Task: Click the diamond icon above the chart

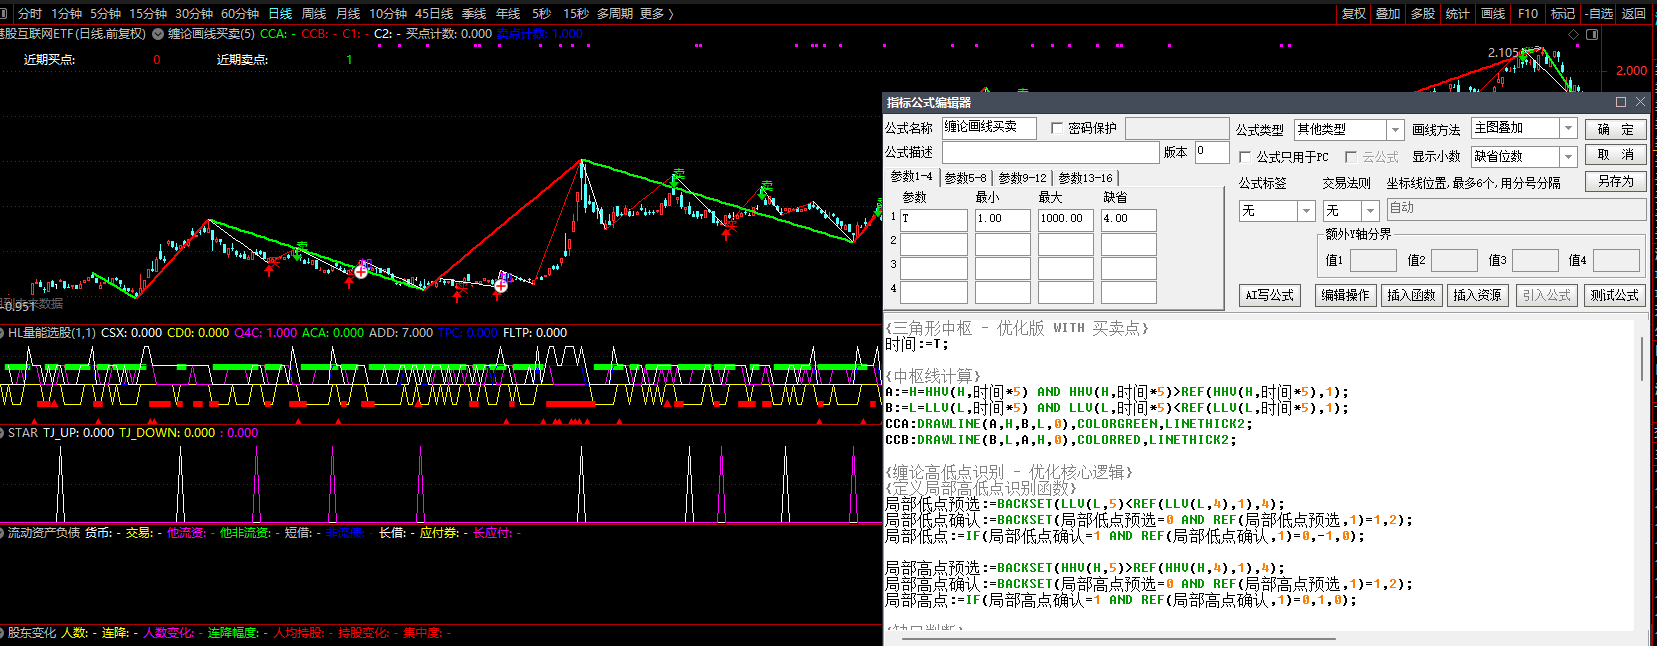Action: 1574,34
